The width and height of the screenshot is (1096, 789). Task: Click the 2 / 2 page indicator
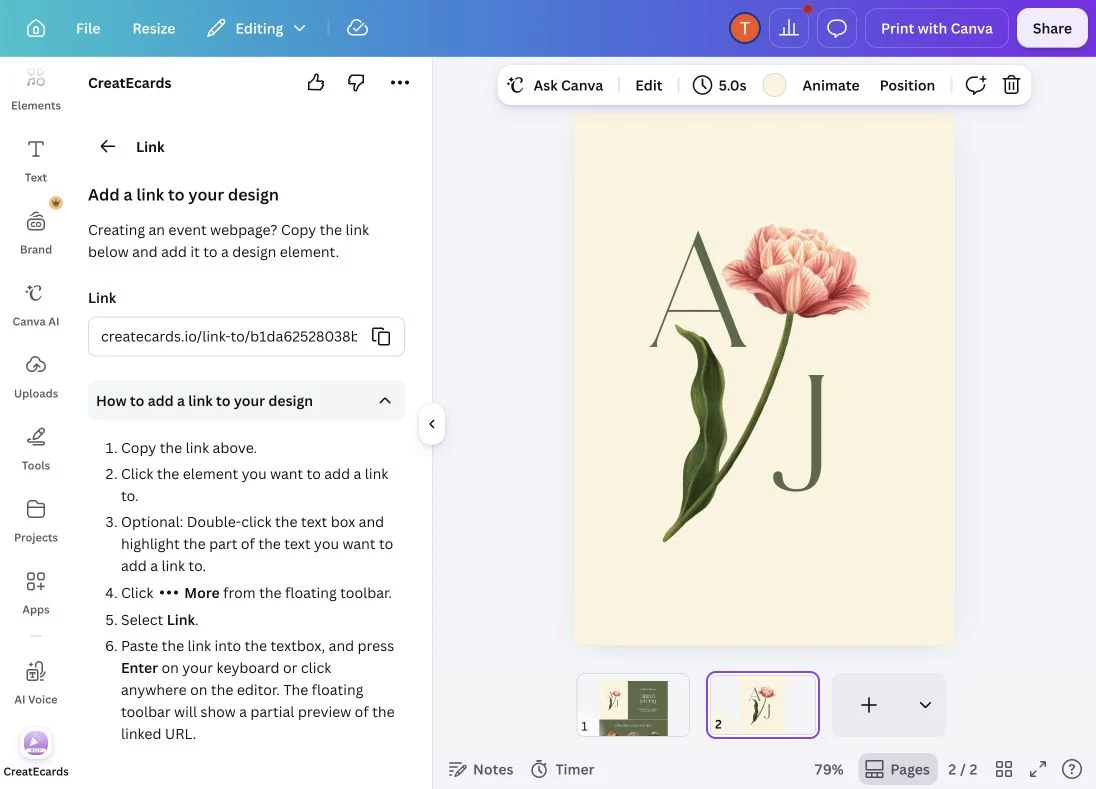[x=962, y=769]
